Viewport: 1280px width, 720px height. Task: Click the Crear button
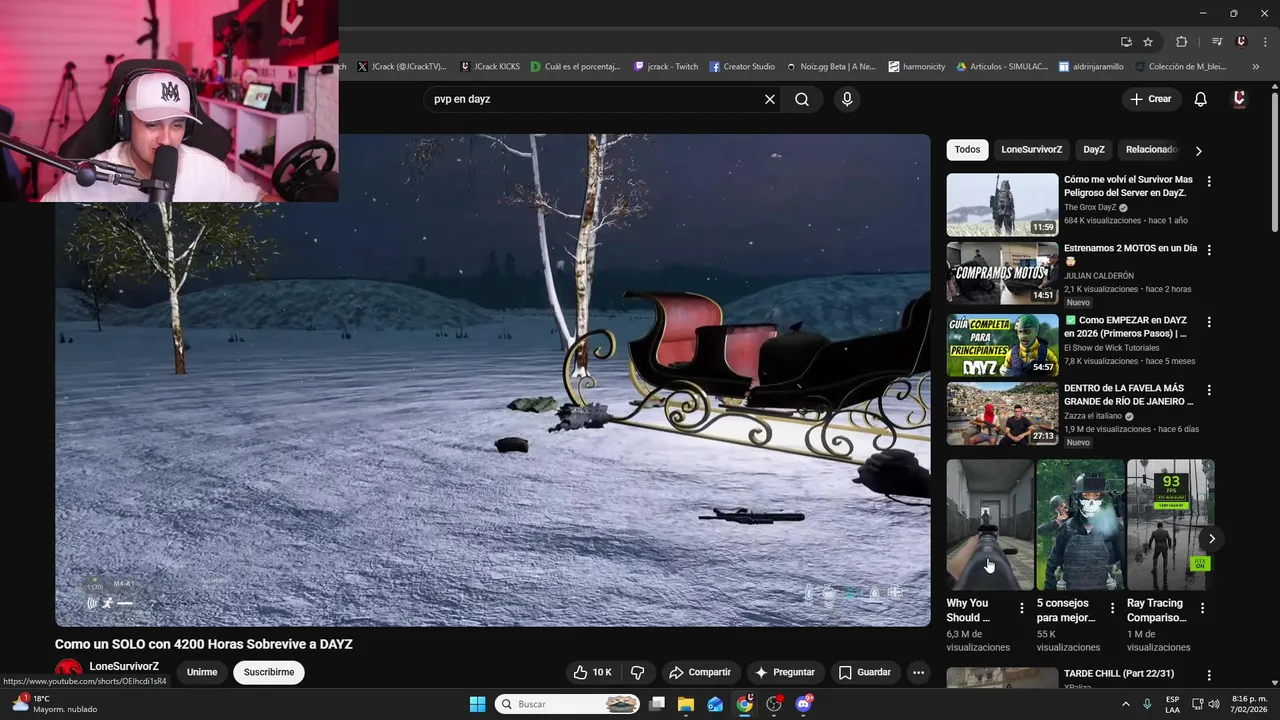(1150, 99)
